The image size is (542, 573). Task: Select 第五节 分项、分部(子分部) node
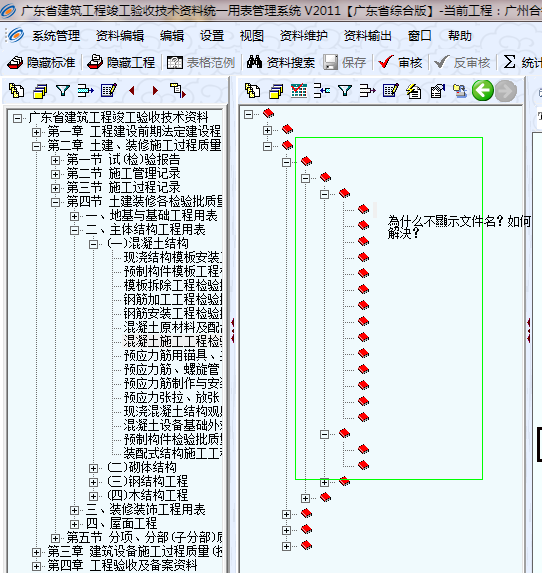(144, 538)
